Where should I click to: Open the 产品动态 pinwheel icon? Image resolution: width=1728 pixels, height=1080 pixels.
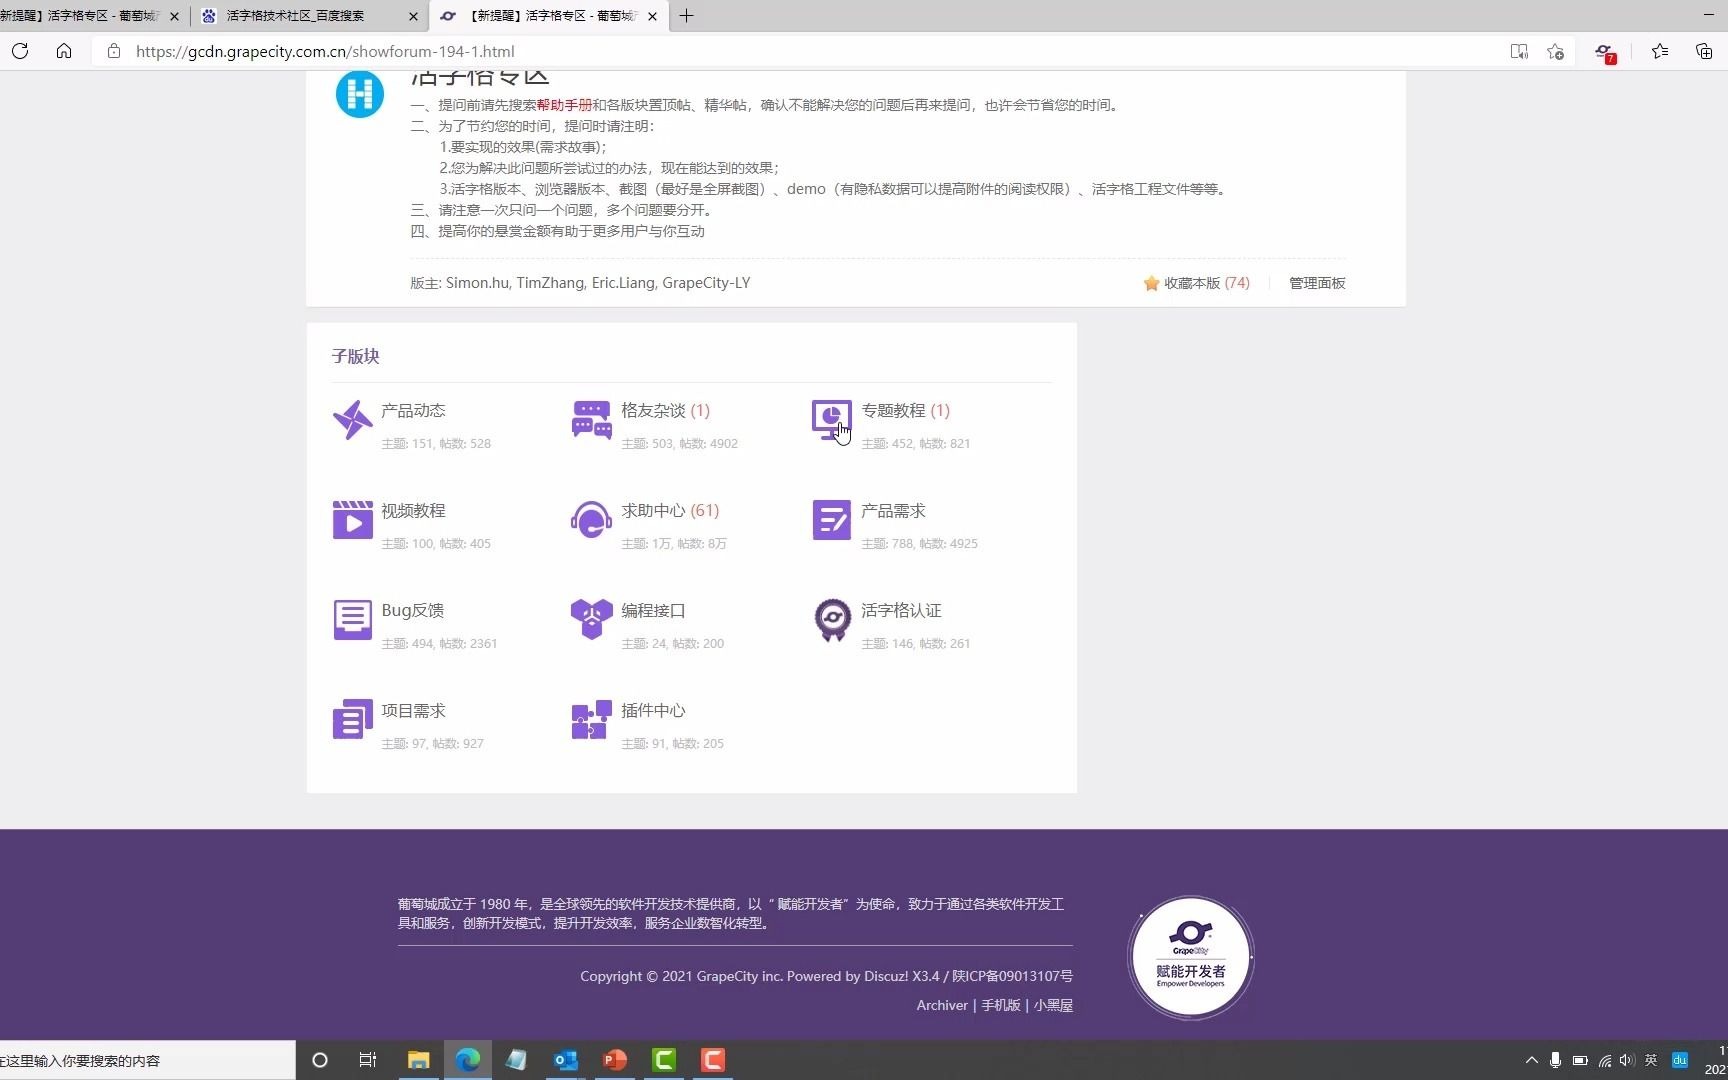tap(351, 419)
